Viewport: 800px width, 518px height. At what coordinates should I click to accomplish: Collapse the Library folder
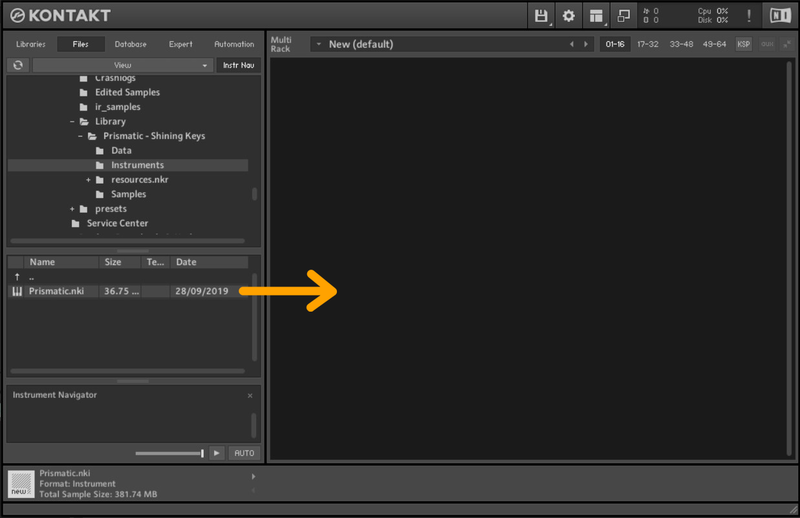point(72,121)
